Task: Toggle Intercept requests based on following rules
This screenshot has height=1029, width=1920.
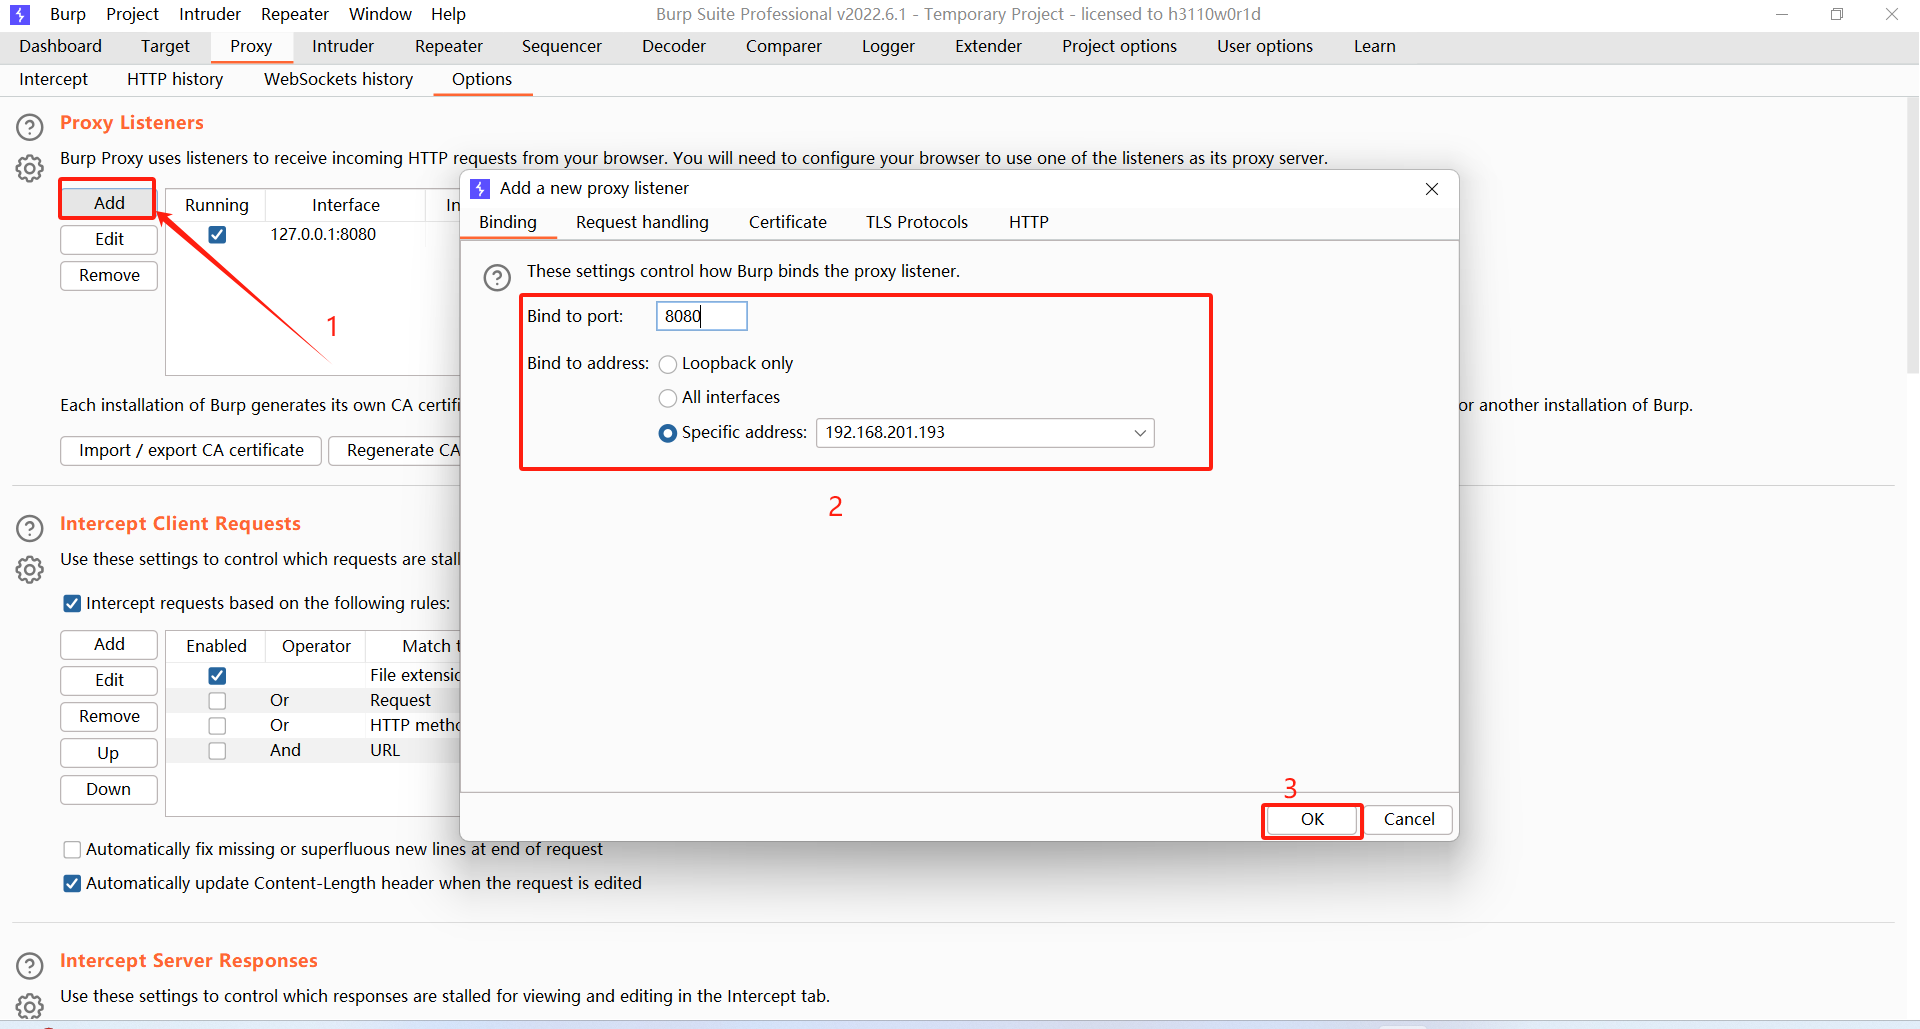Action: [72, 604]
